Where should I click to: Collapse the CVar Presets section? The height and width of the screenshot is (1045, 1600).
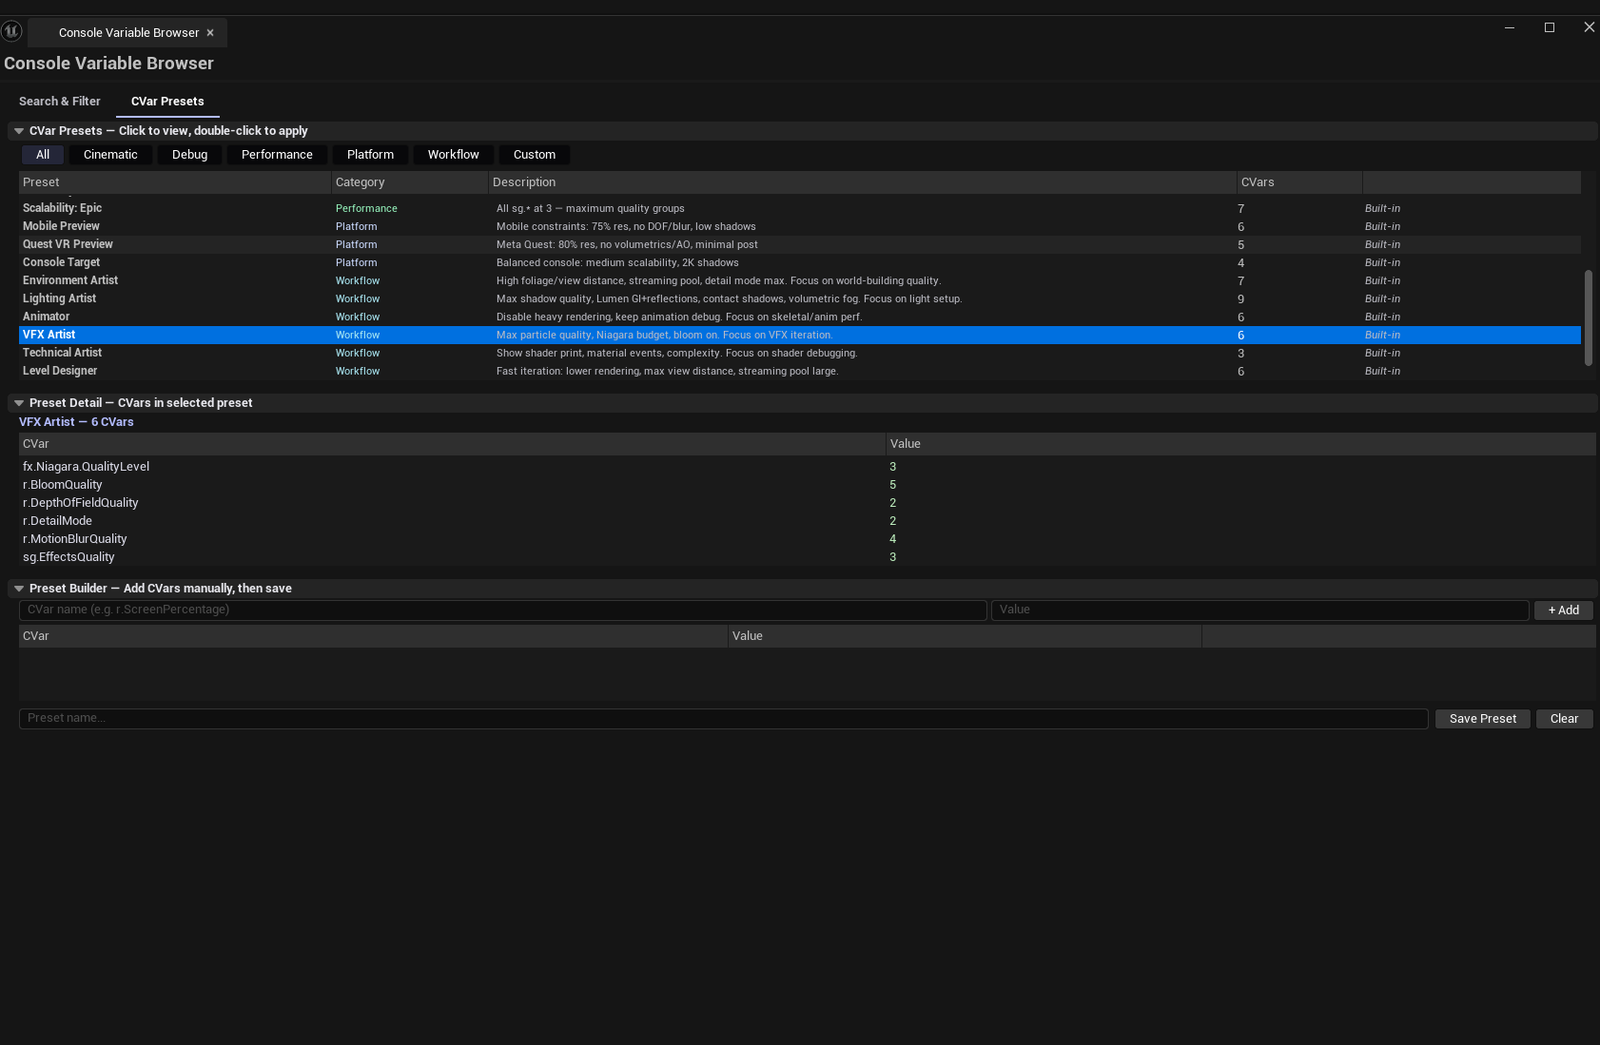[19, 131]
